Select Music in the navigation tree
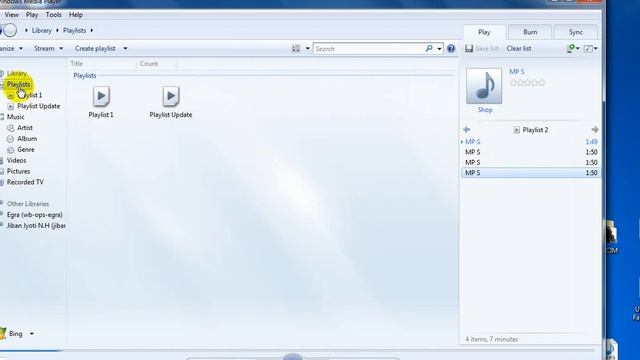640x360 pixels. pyautogui.click(x=16, y=117)
